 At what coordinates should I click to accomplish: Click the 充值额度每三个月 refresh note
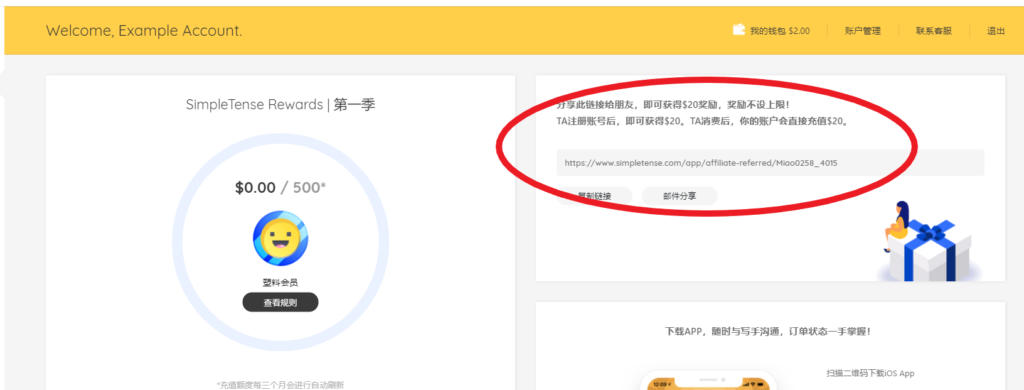click(280, 385)
